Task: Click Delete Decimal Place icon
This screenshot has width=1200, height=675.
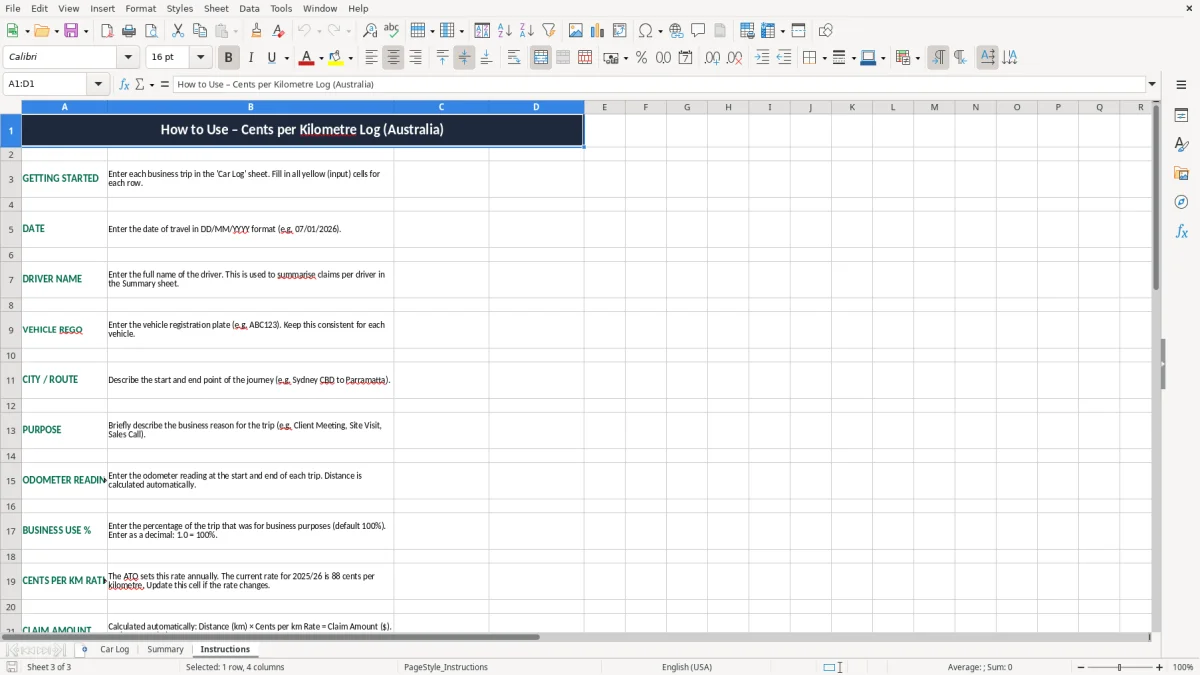Action: coord(735,58)
